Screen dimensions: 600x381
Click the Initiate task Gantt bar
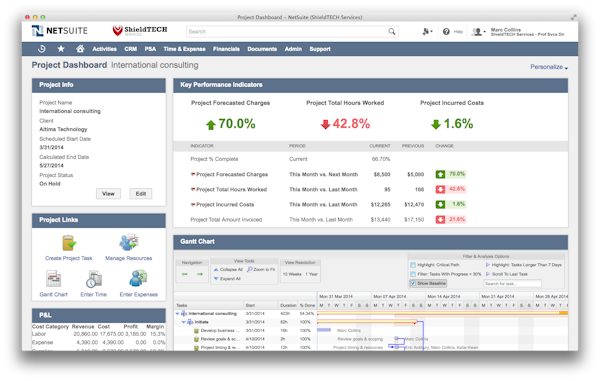pyautogui.click(x=367, y=322)
